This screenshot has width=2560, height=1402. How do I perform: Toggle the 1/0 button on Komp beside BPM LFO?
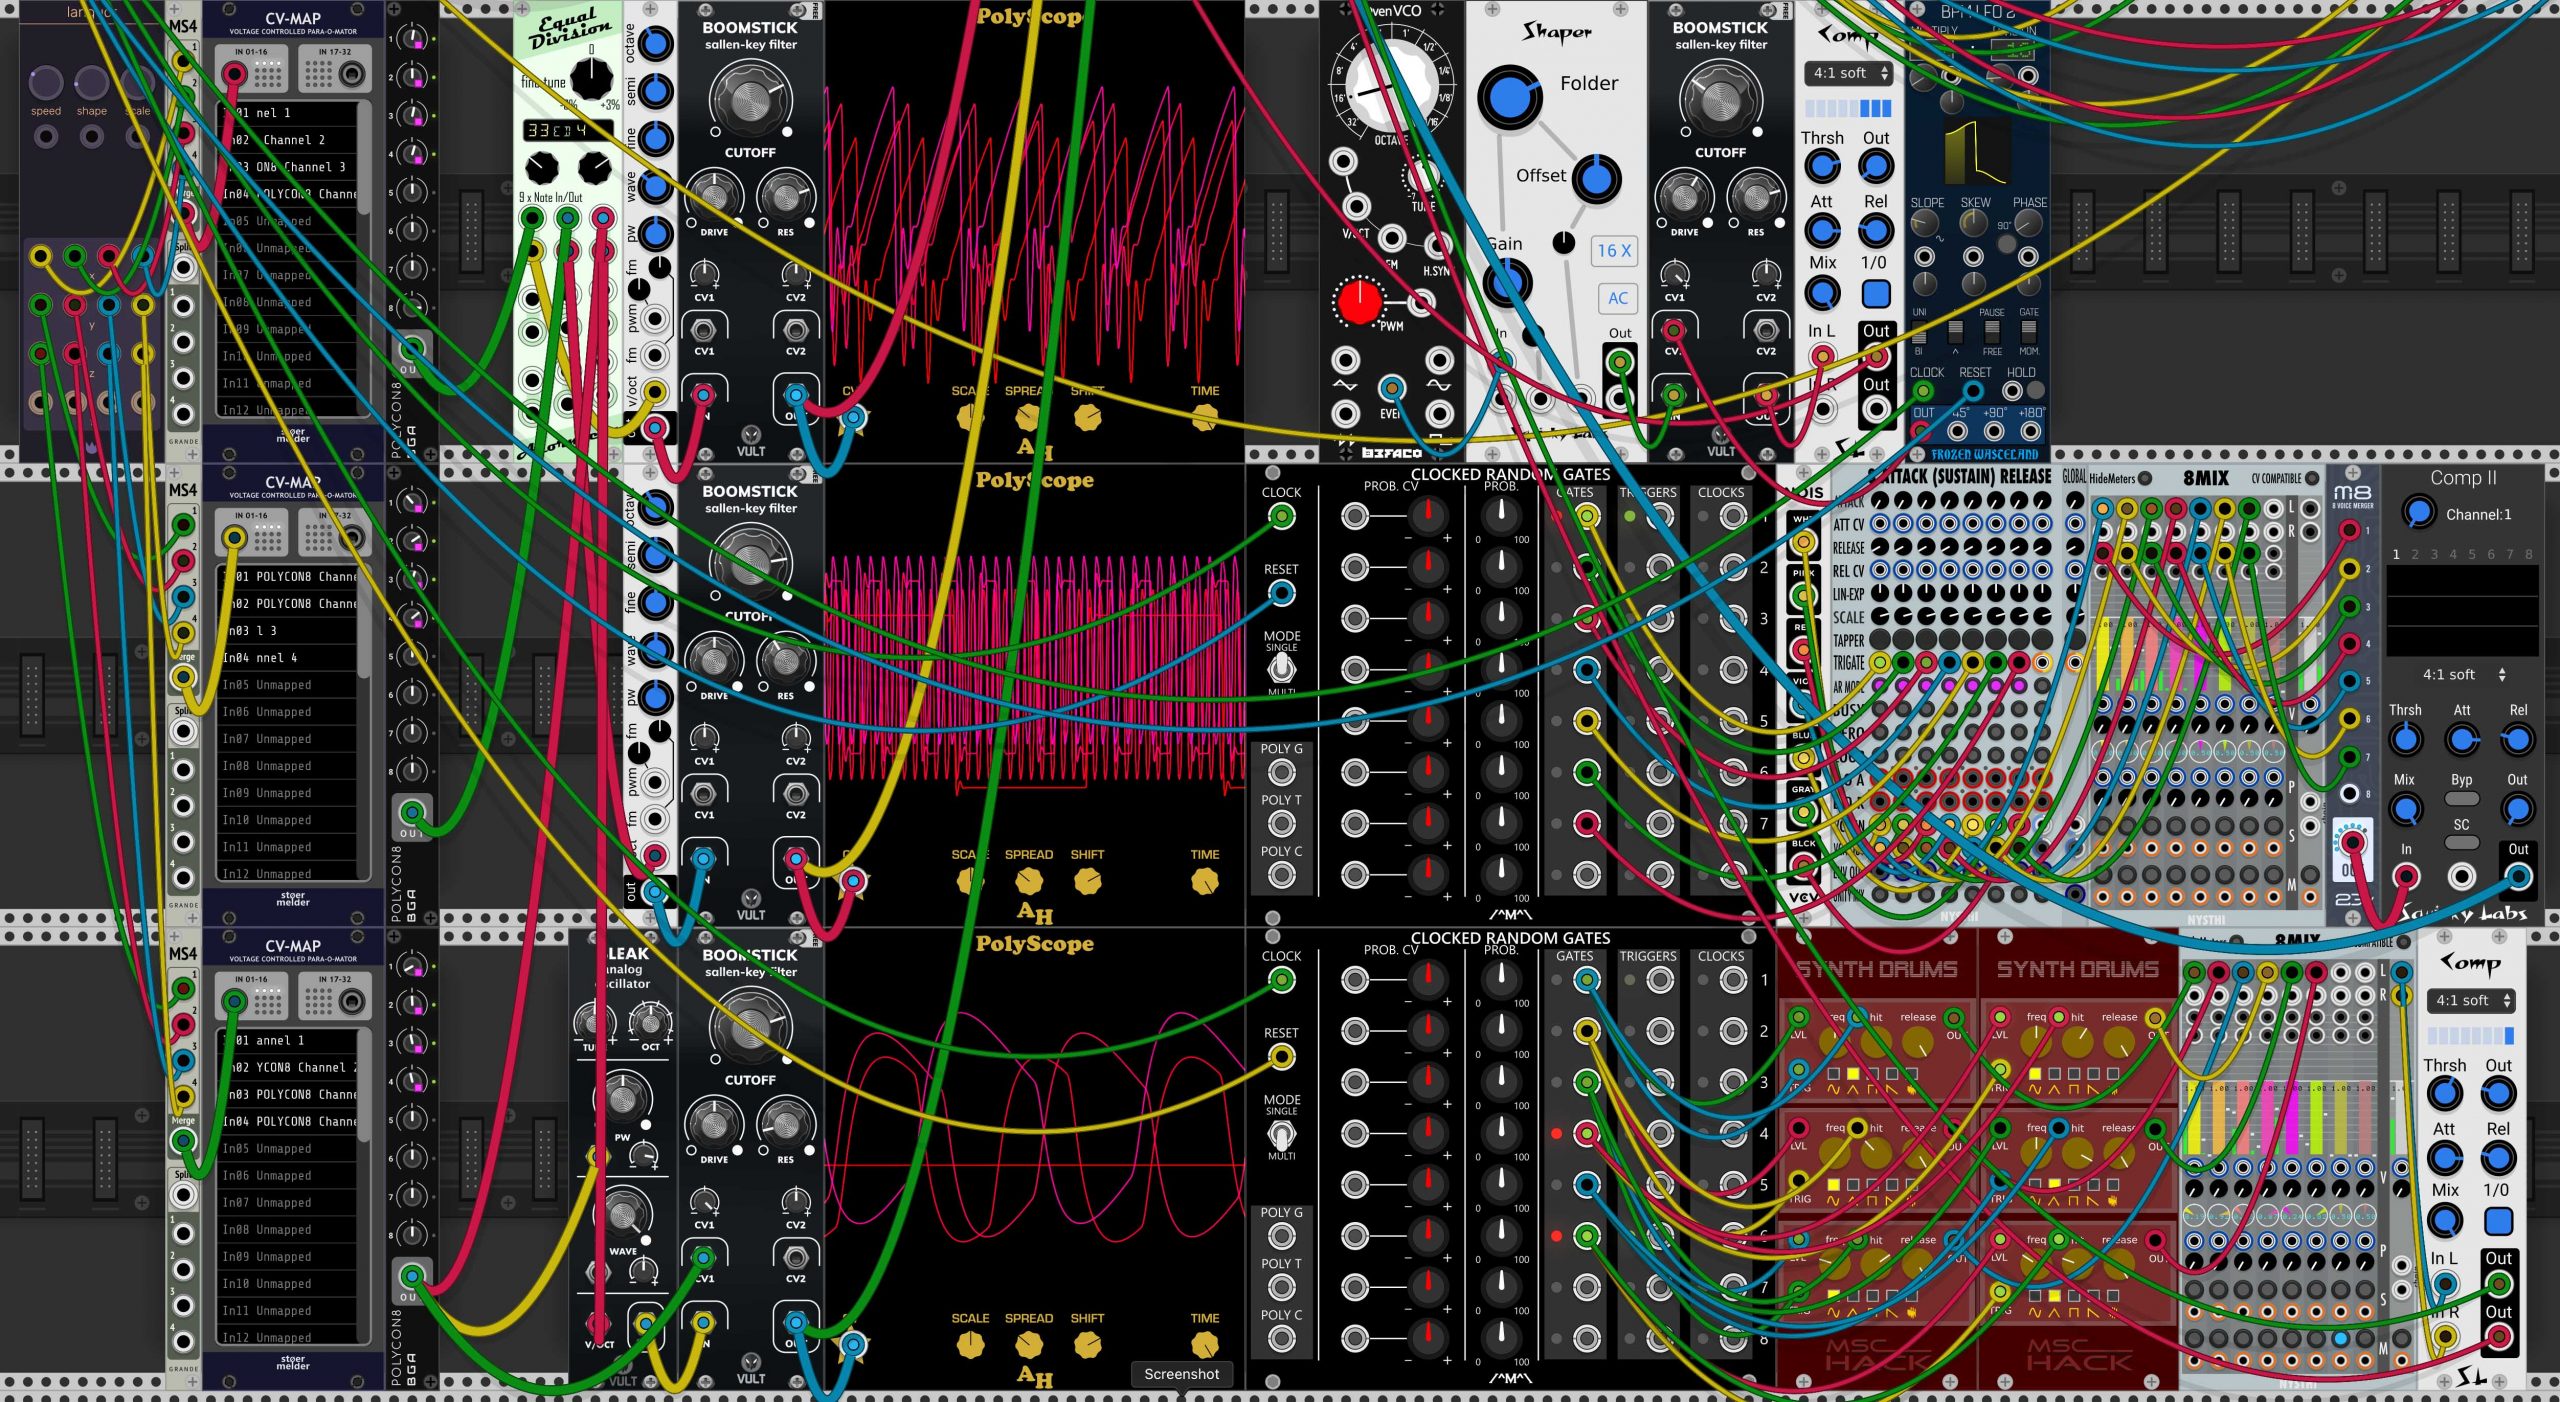point(1875,295)
